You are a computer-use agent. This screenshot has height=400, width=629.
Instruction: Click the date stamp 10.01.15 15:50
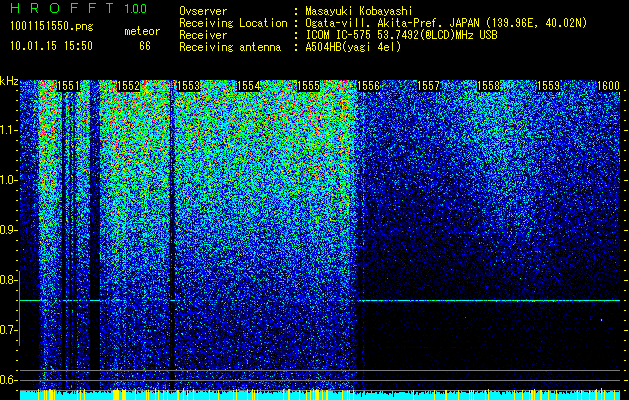pyautogui.click(x=51, y=46)
